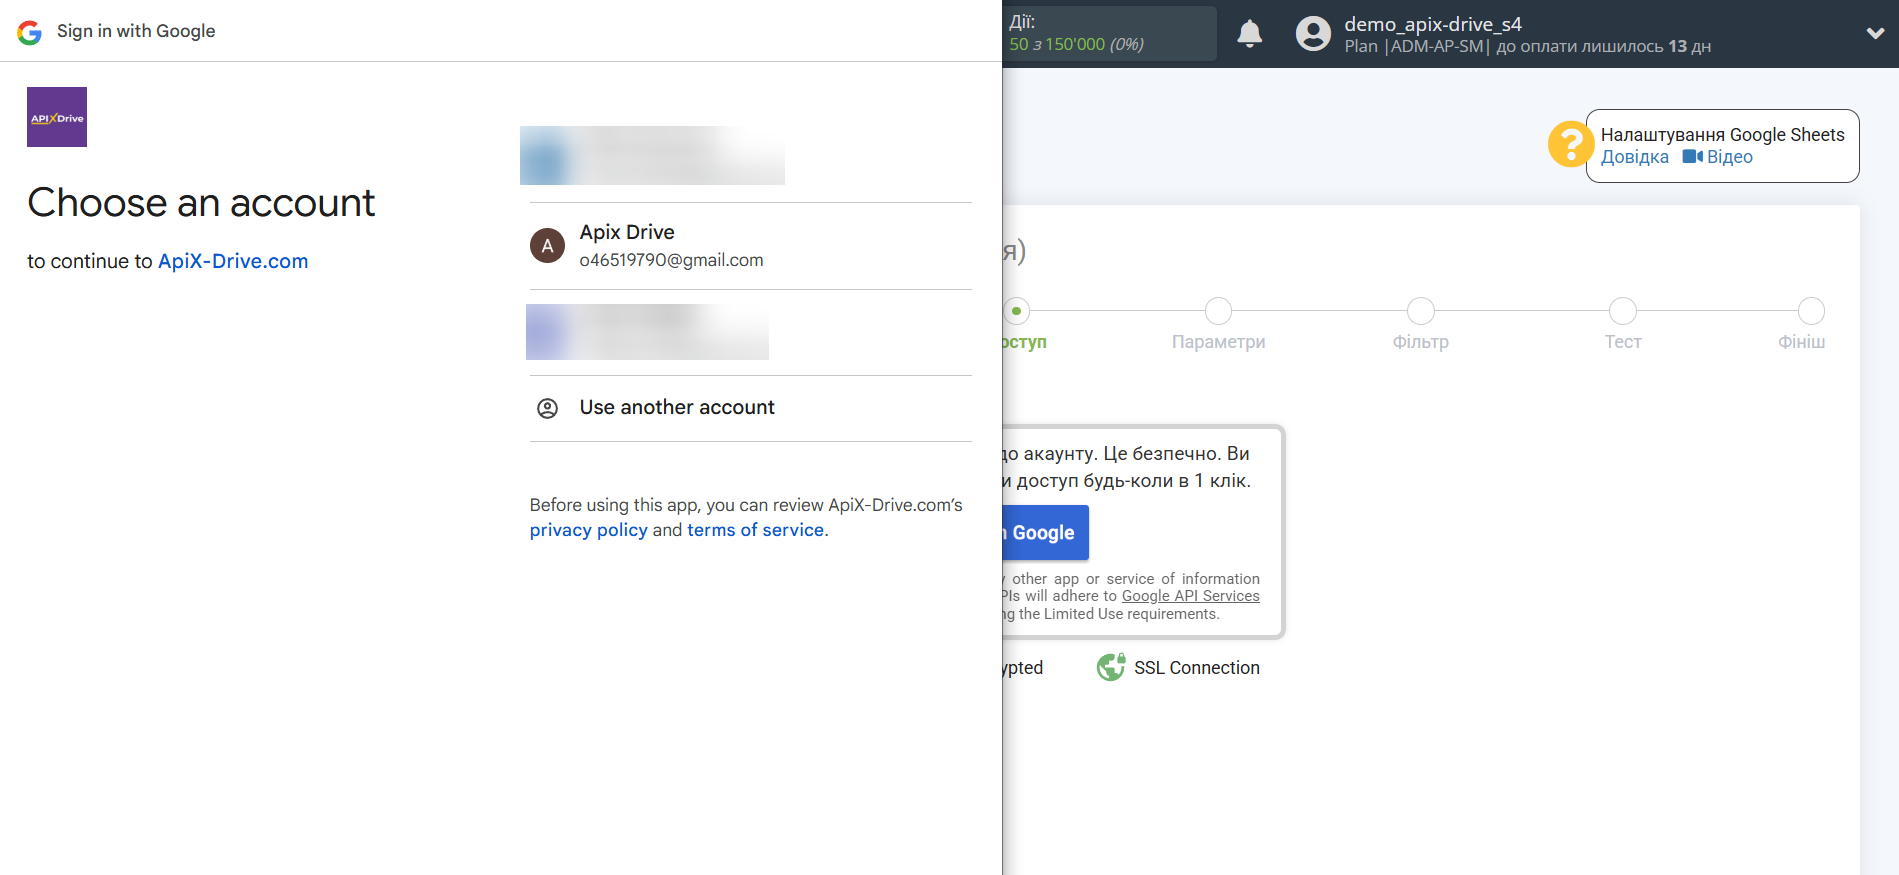Image resolution: width=1899 pixels, height=875 pixels.
Task: Open the Відео tutorial link
Action: [1729, 157]
